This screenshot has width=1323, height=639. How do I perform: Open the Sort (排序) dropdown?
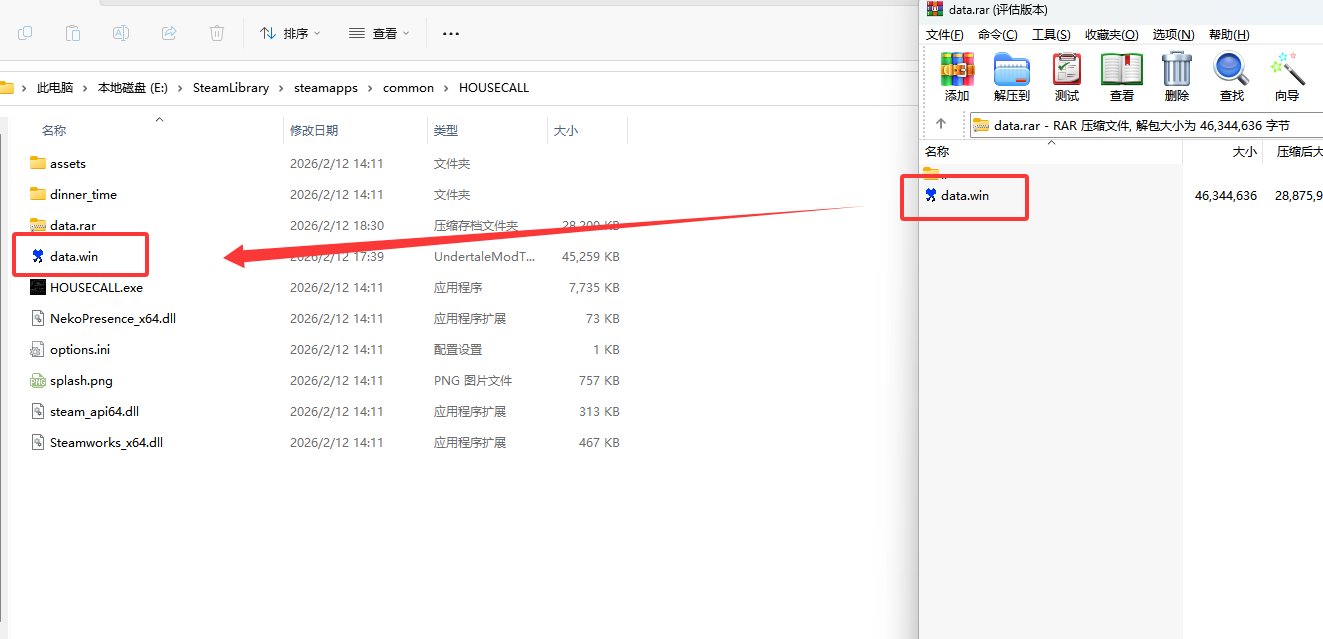click(x=290, y=33)
